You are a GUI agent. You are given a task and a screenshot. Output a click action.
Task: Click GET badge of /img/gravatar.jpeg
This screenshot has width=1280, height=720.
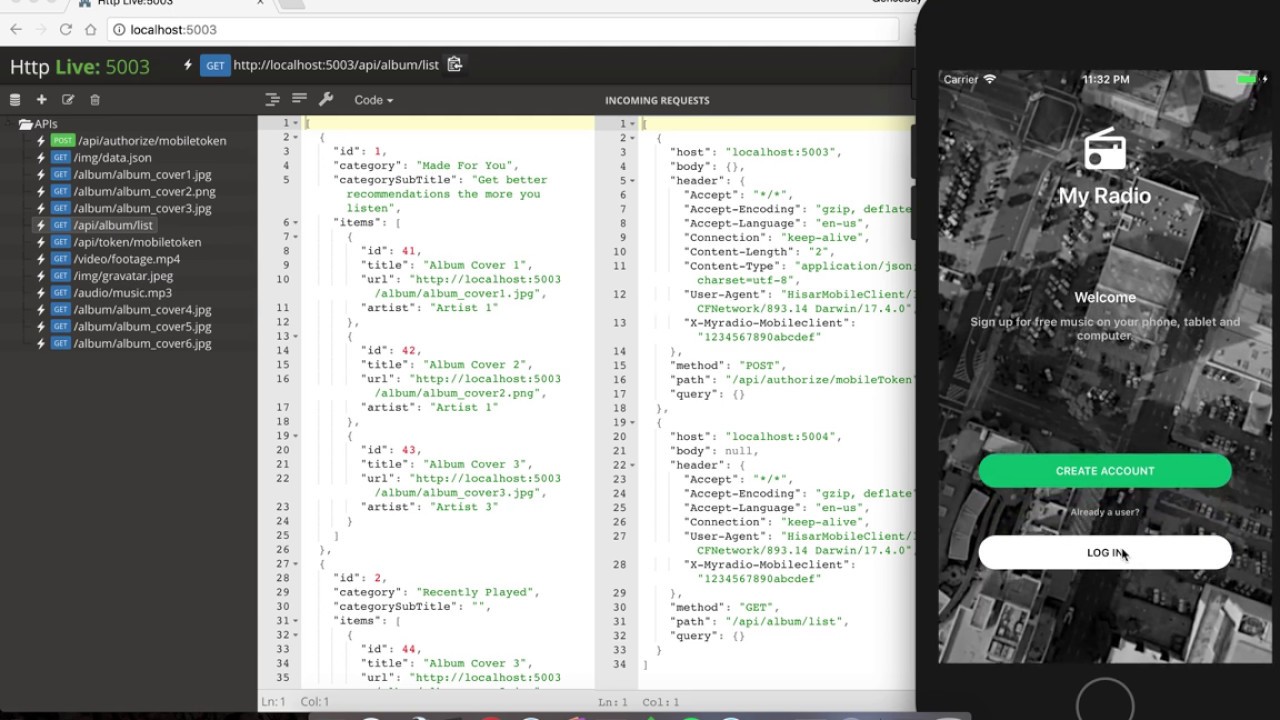coord(61,276)
